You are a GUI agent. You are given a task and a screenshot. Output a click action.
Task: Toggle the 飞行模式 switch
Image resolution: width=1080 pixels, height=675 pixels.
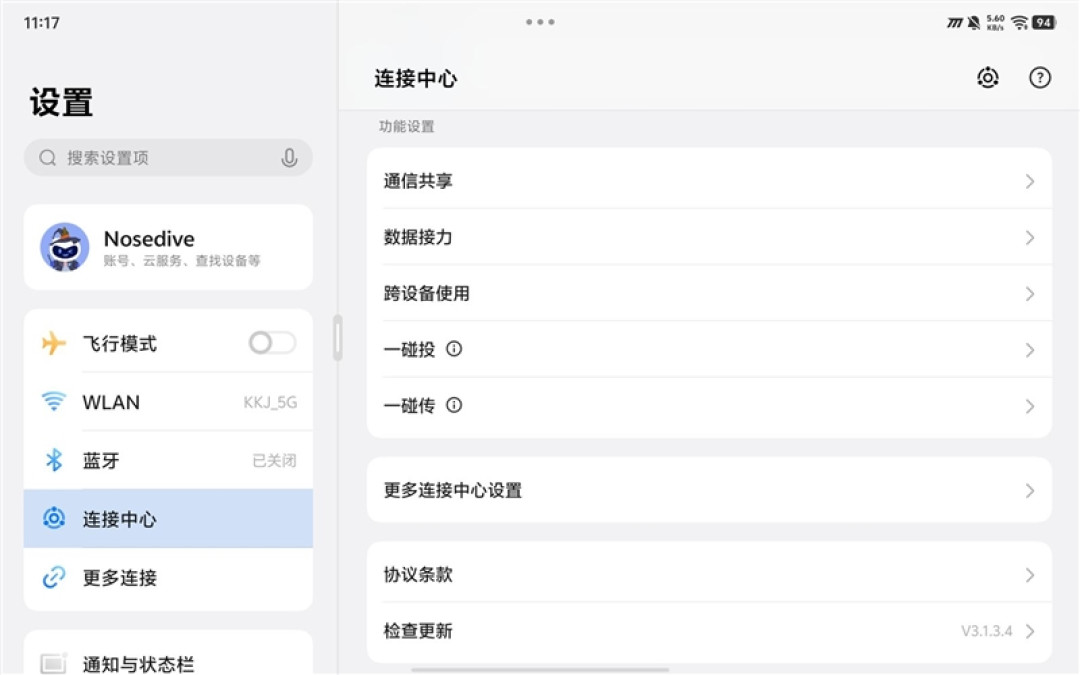[x=273, y=342]
